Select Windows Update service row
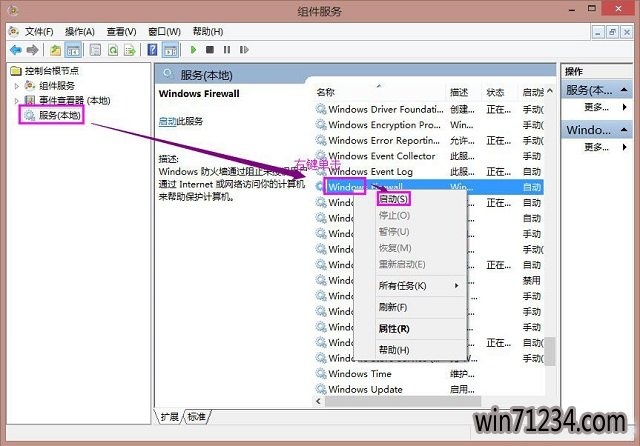The image size is (640, 446). (429, 389)
